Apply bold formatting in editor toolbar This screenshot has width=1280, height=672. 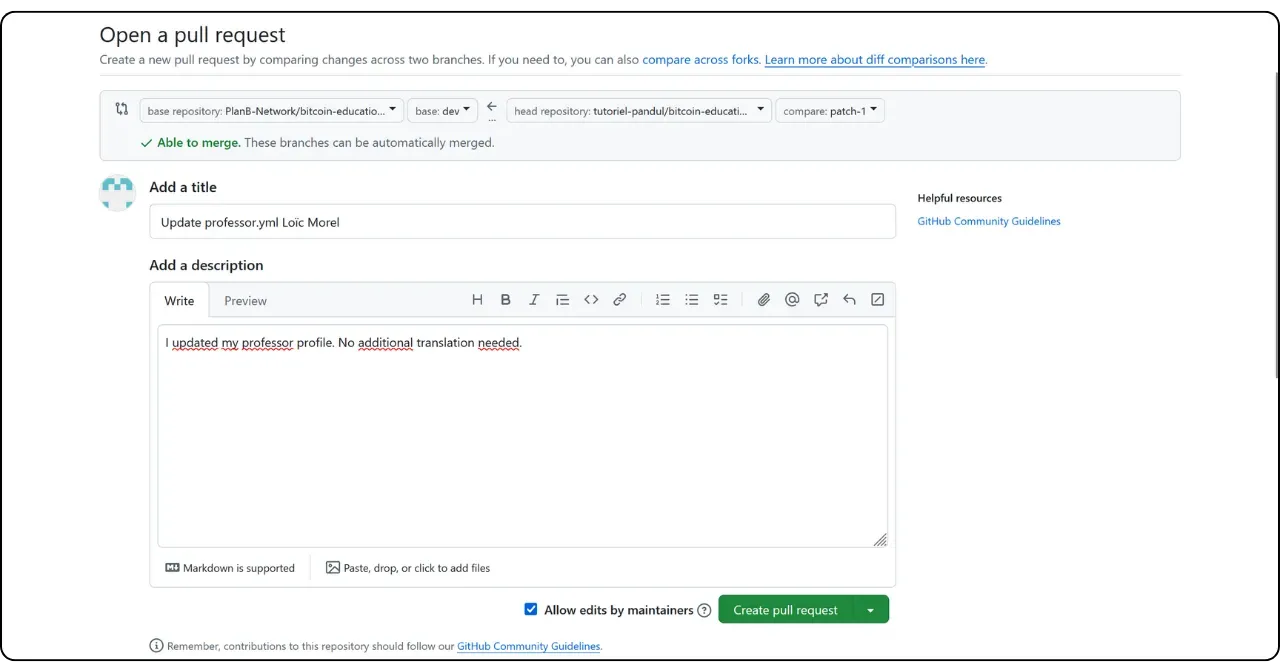pos(505,300)
